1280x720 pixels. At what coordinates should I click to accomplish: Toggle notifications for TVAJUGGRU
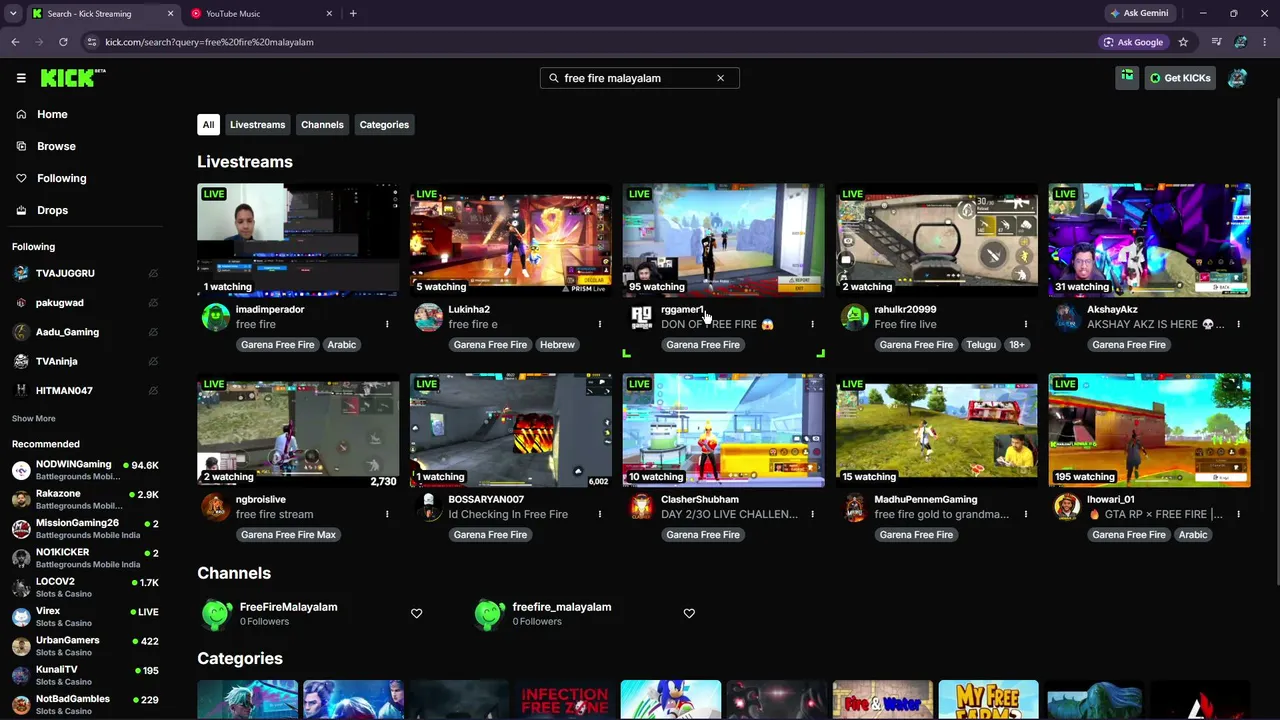coord(153,273)
